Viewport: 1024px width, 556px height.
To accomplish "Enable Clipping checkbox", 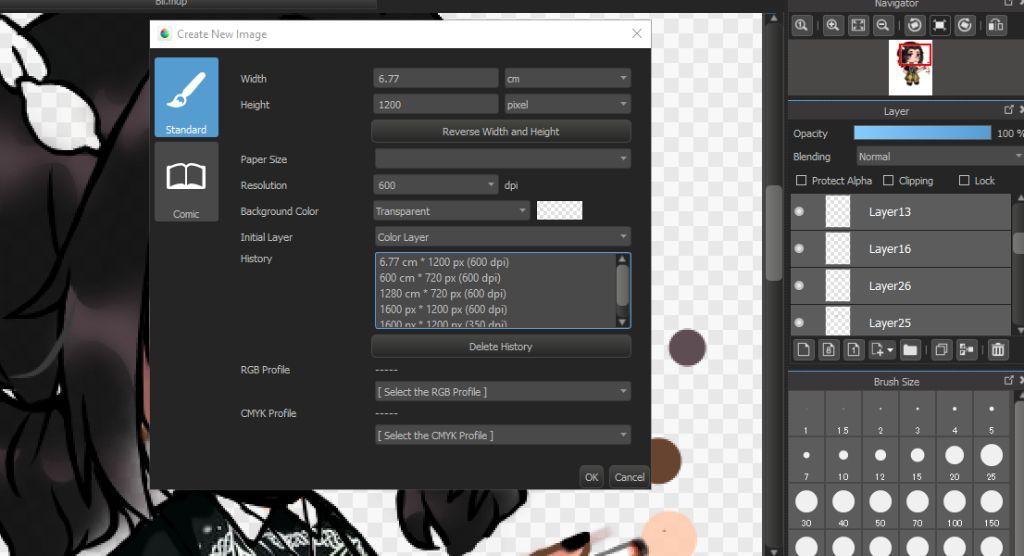I will click(x=888, y=180).
